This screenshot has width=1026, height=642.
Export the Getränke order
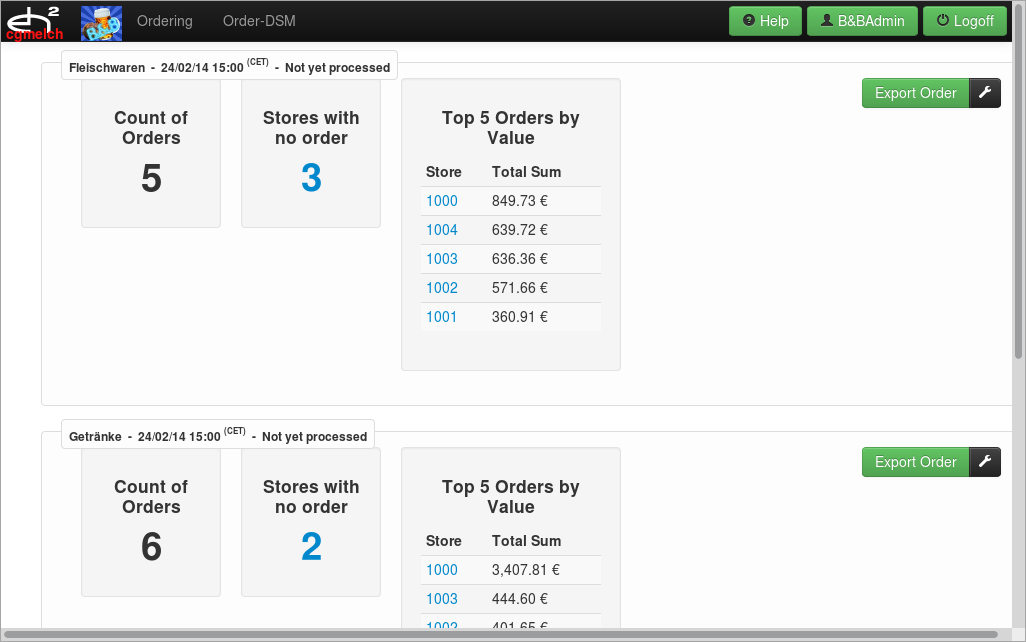tap(915, 462)
